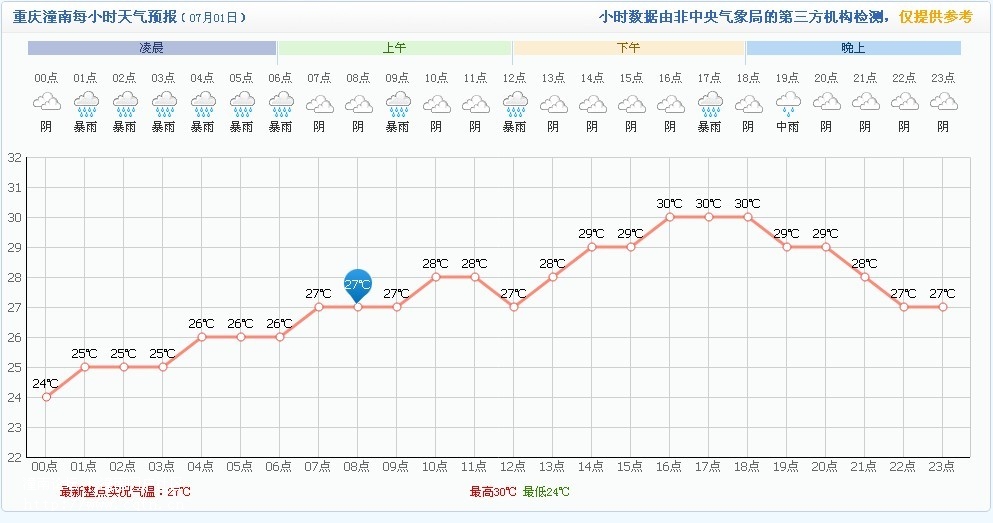
Task: Click the 23点 cloudy weather icon
Action: tap(944, 102)
